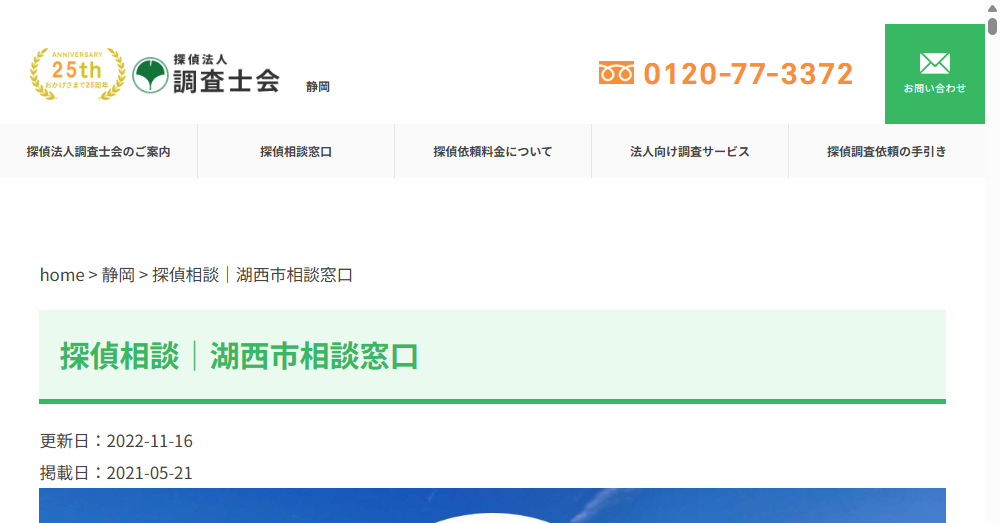Click the green ginkgo leaf logo icon

pyautogui.click(x=149, y=74)
